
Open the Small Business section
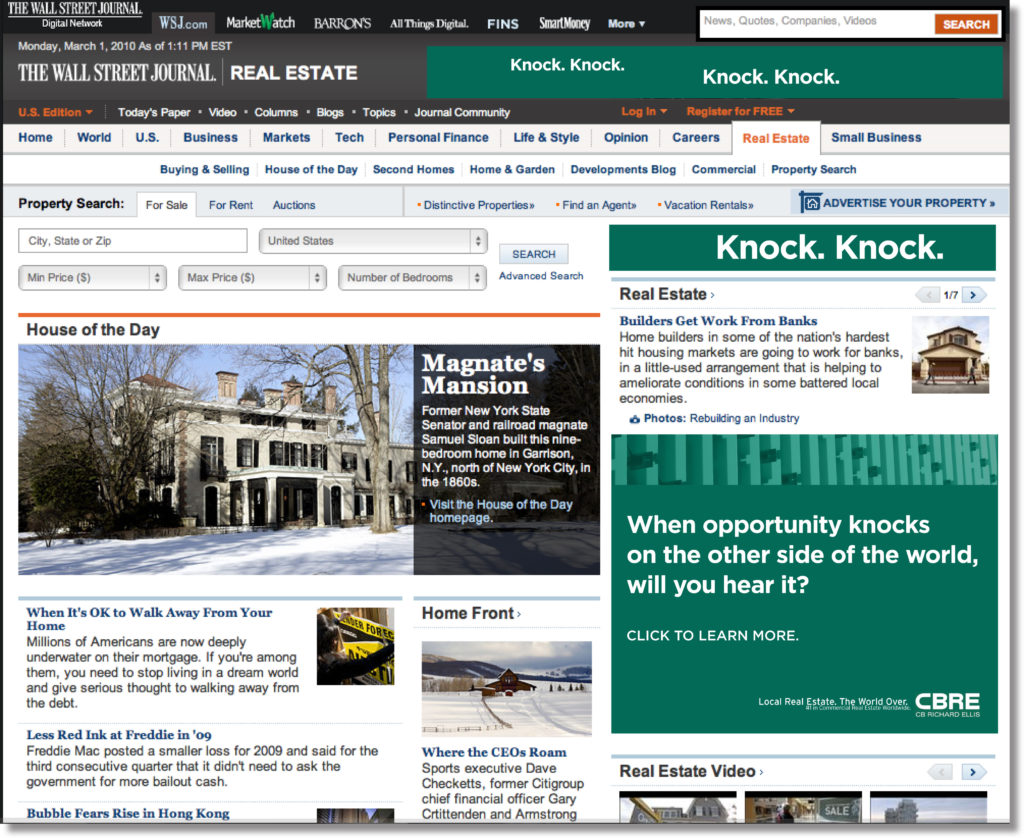tap(876, 138)
